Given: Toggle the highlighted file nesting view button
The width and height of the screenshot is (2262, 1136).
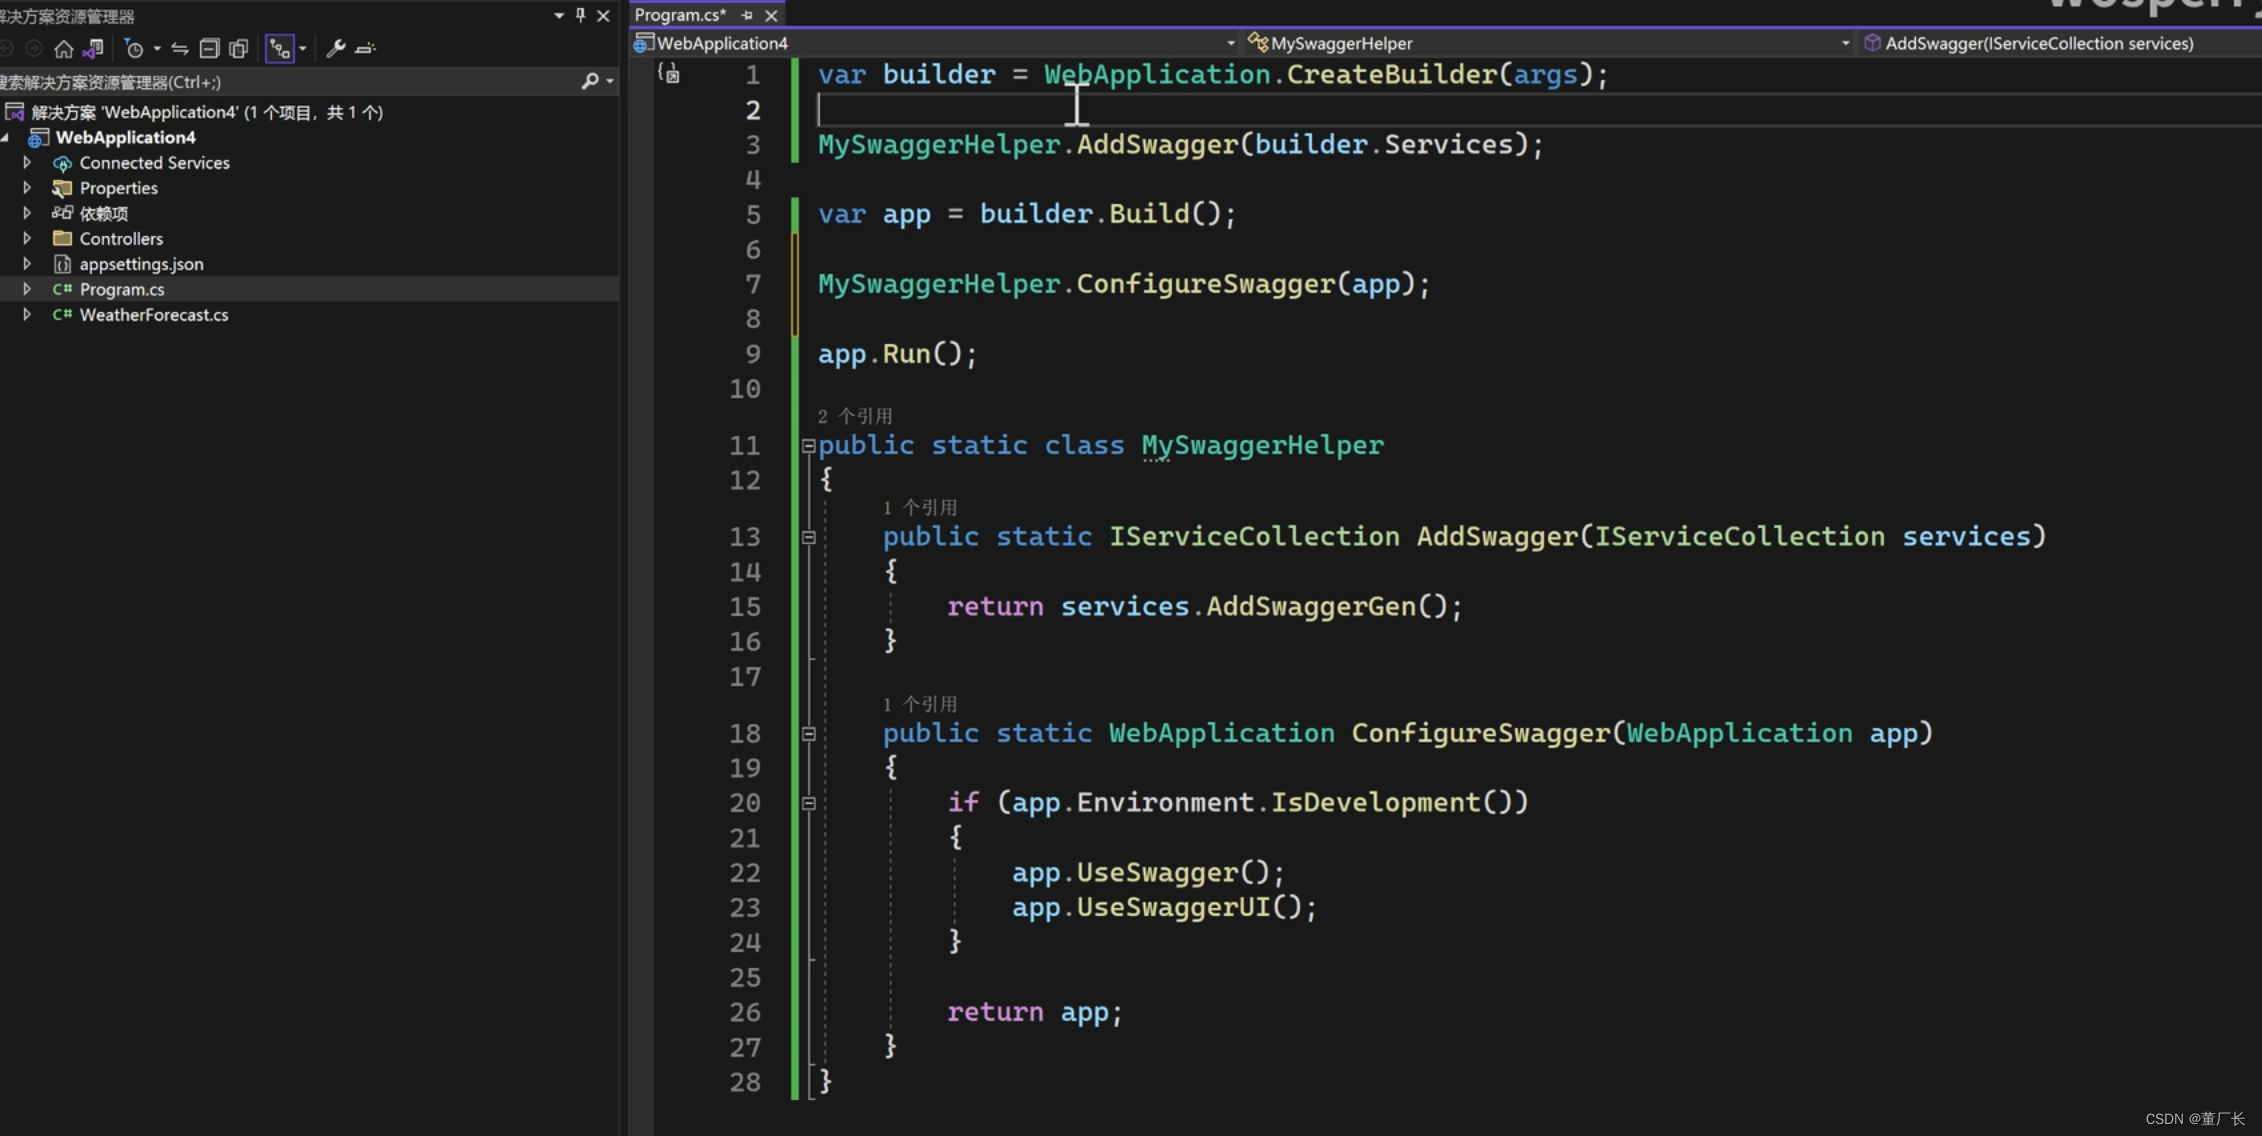Looking at the screenshot, I should (x=279, y=48).
